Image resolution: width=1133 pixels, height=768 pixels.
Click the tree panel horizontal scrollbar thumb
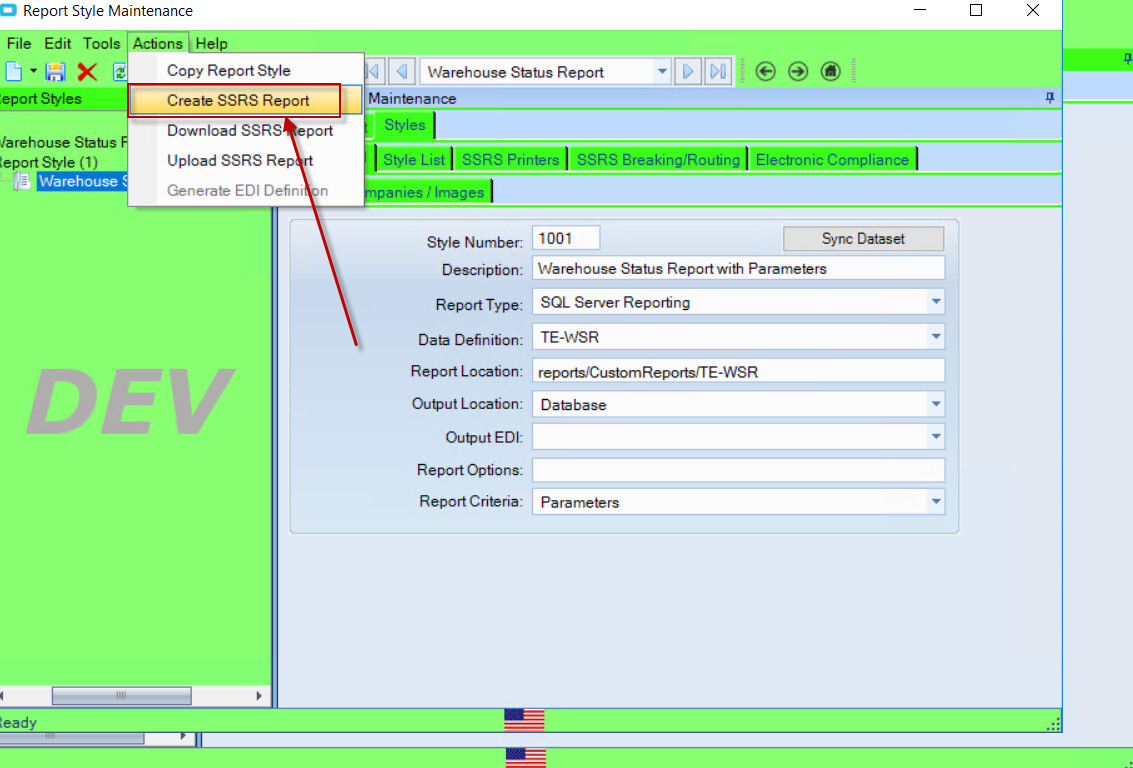click(x=121, y=696)
